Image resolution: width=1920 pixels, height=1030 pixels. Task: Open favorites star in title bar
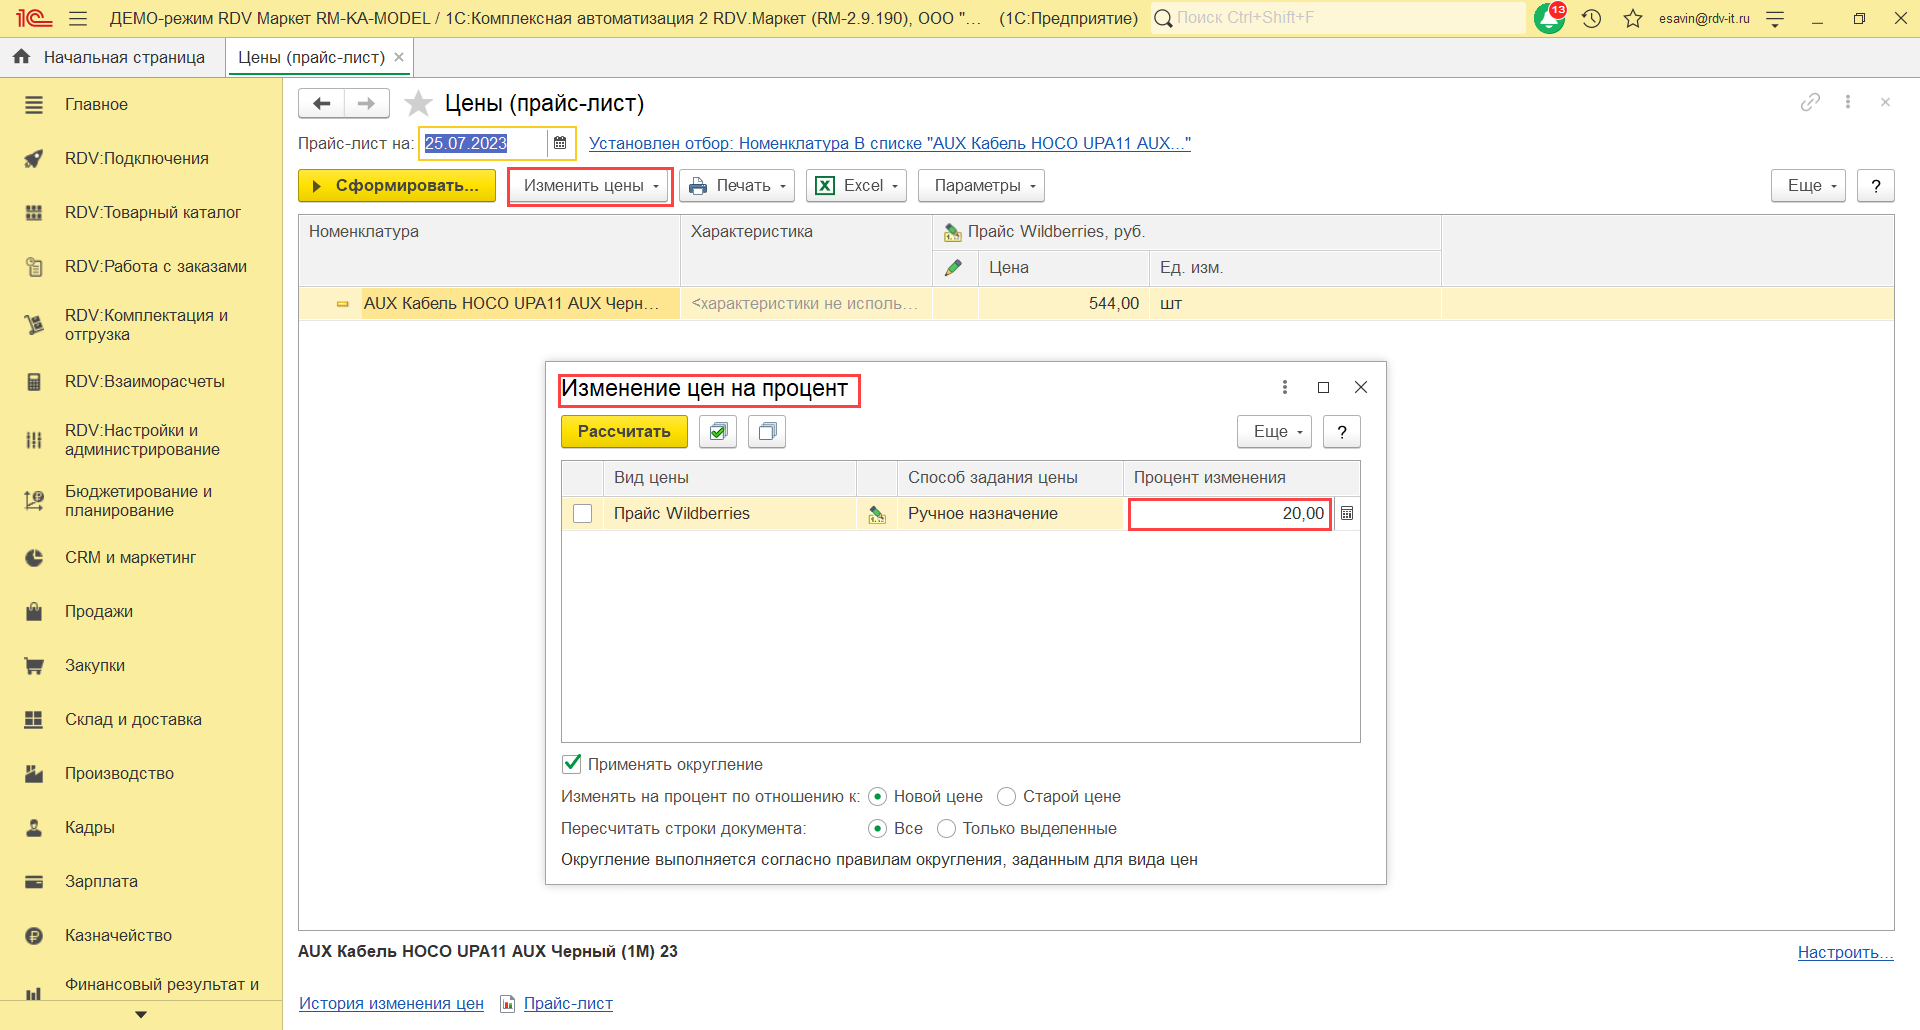(x=1633, y=18)
